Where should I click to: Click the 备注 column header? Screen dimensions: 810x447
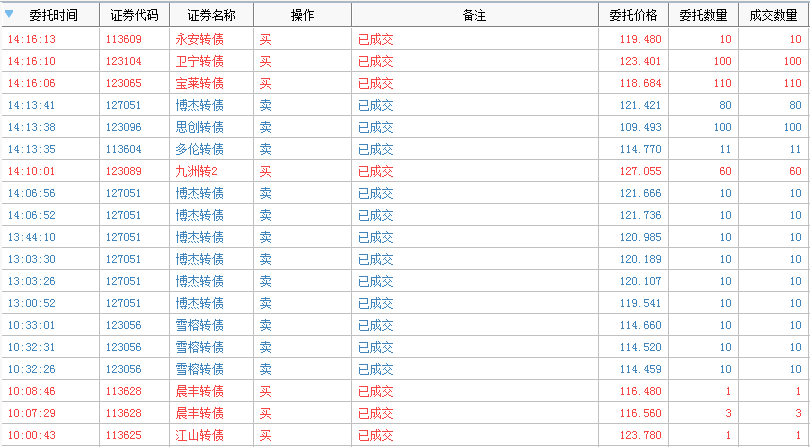tap(475, 15)
